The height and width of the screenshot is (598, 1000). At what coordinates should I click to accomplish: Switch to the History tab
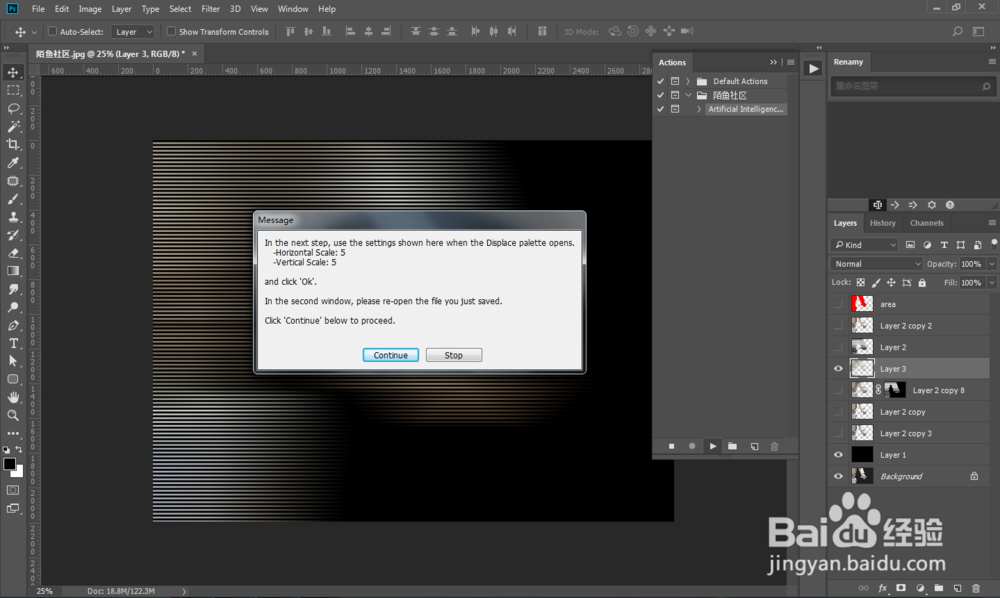tap(883, 223)
